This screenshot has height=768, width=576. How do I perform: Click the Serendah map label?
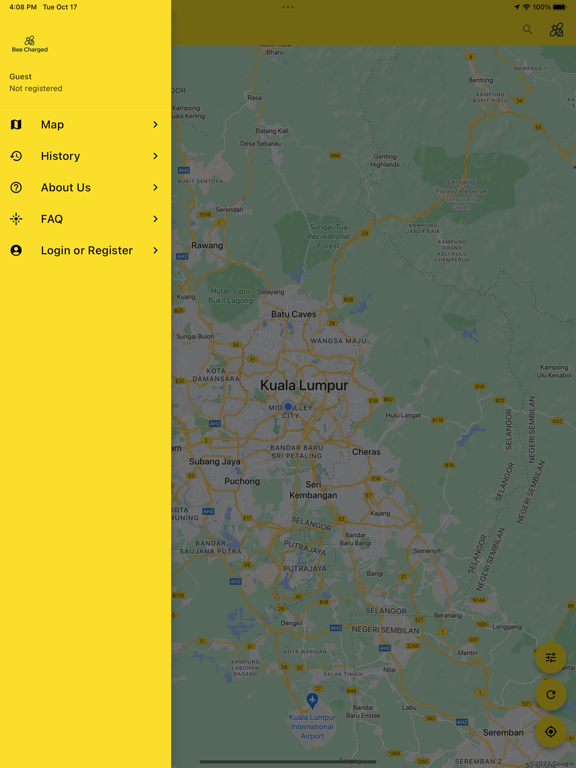coord(229,209)
